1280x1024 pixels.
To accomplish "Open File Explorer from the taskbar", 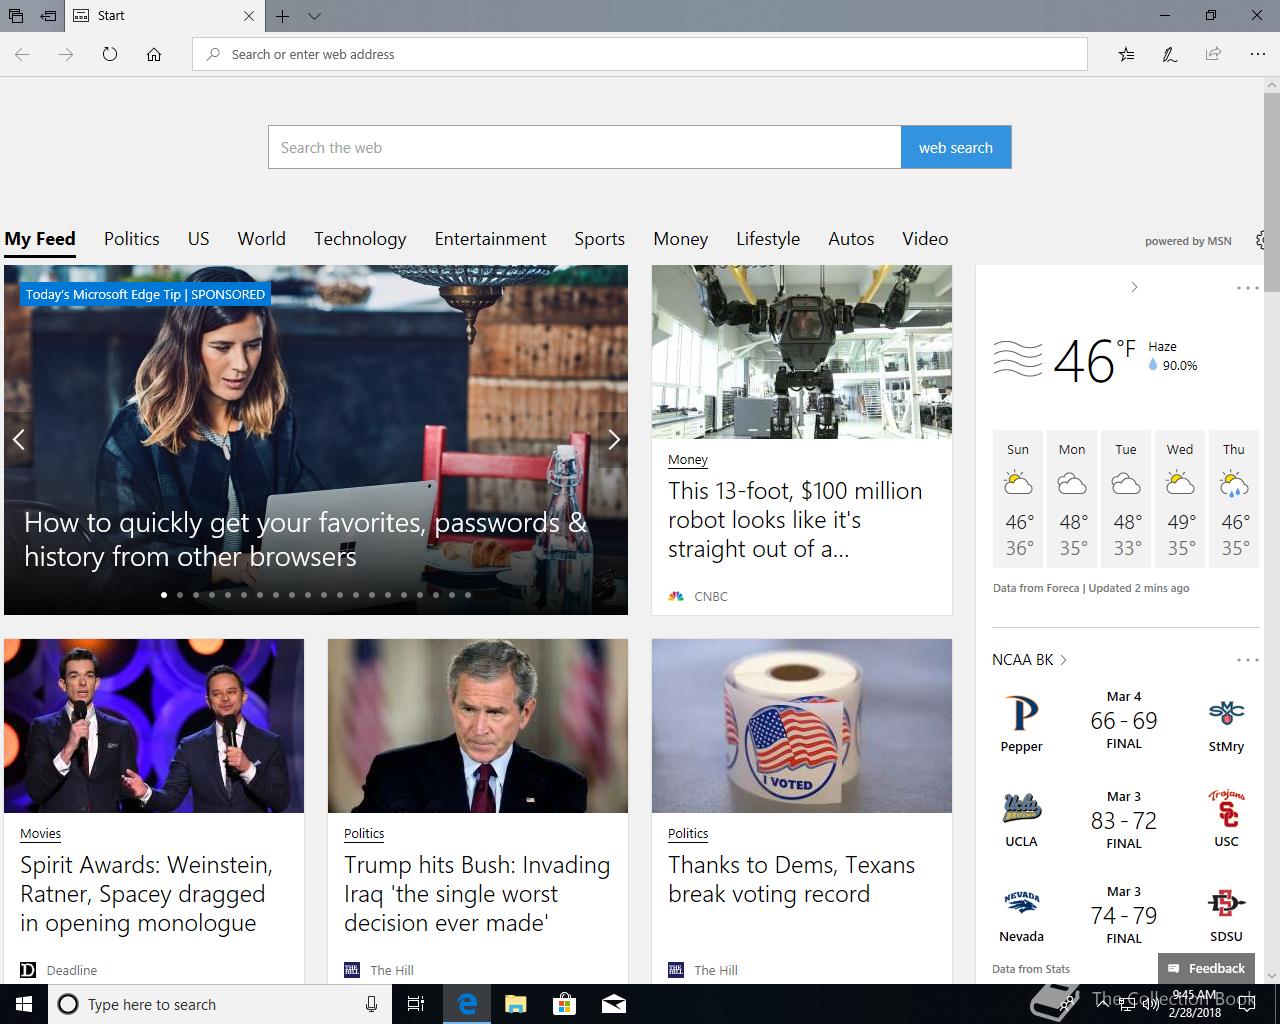I will coord(515,1004).
